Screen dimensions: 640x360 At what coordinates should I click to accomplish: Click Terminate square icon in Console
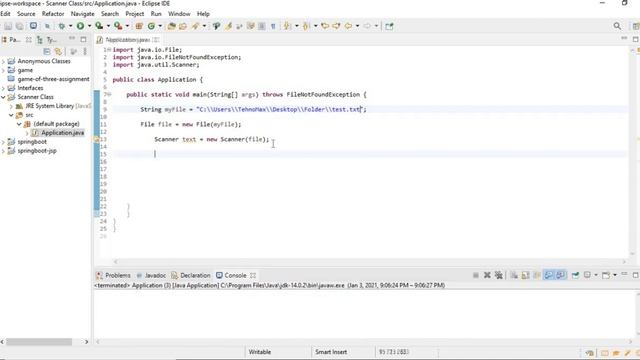[476, 276]
